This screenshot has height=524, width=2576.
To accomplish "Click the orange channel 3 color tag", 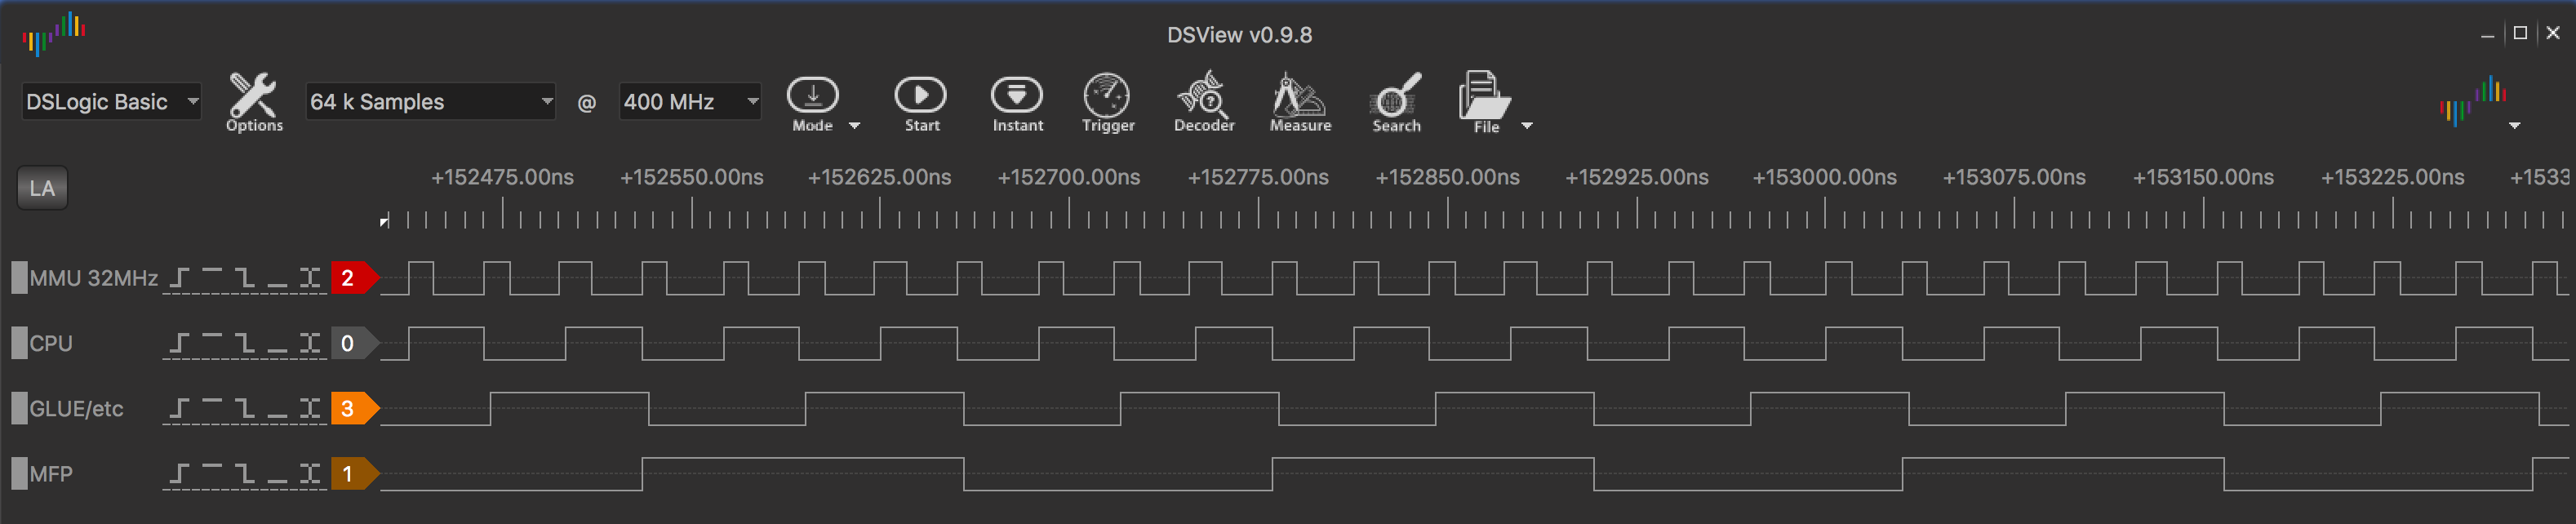I will tap(351, 409).
